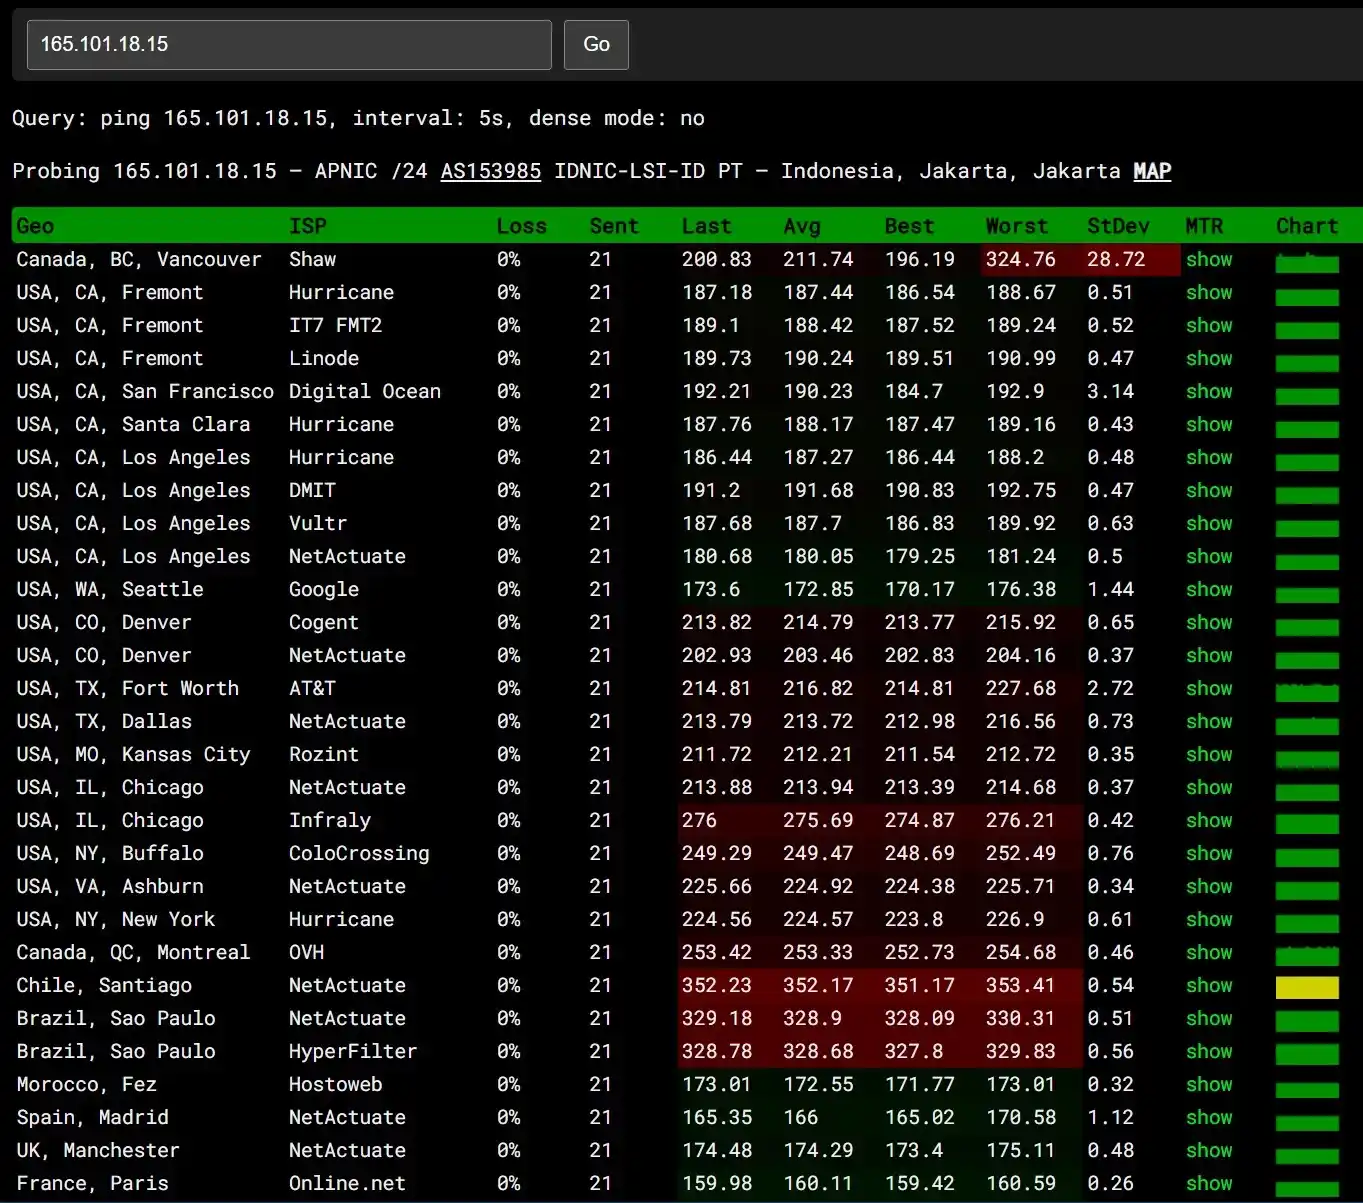Show MTR for Ashburn NetActuate row

(1209, 886)
